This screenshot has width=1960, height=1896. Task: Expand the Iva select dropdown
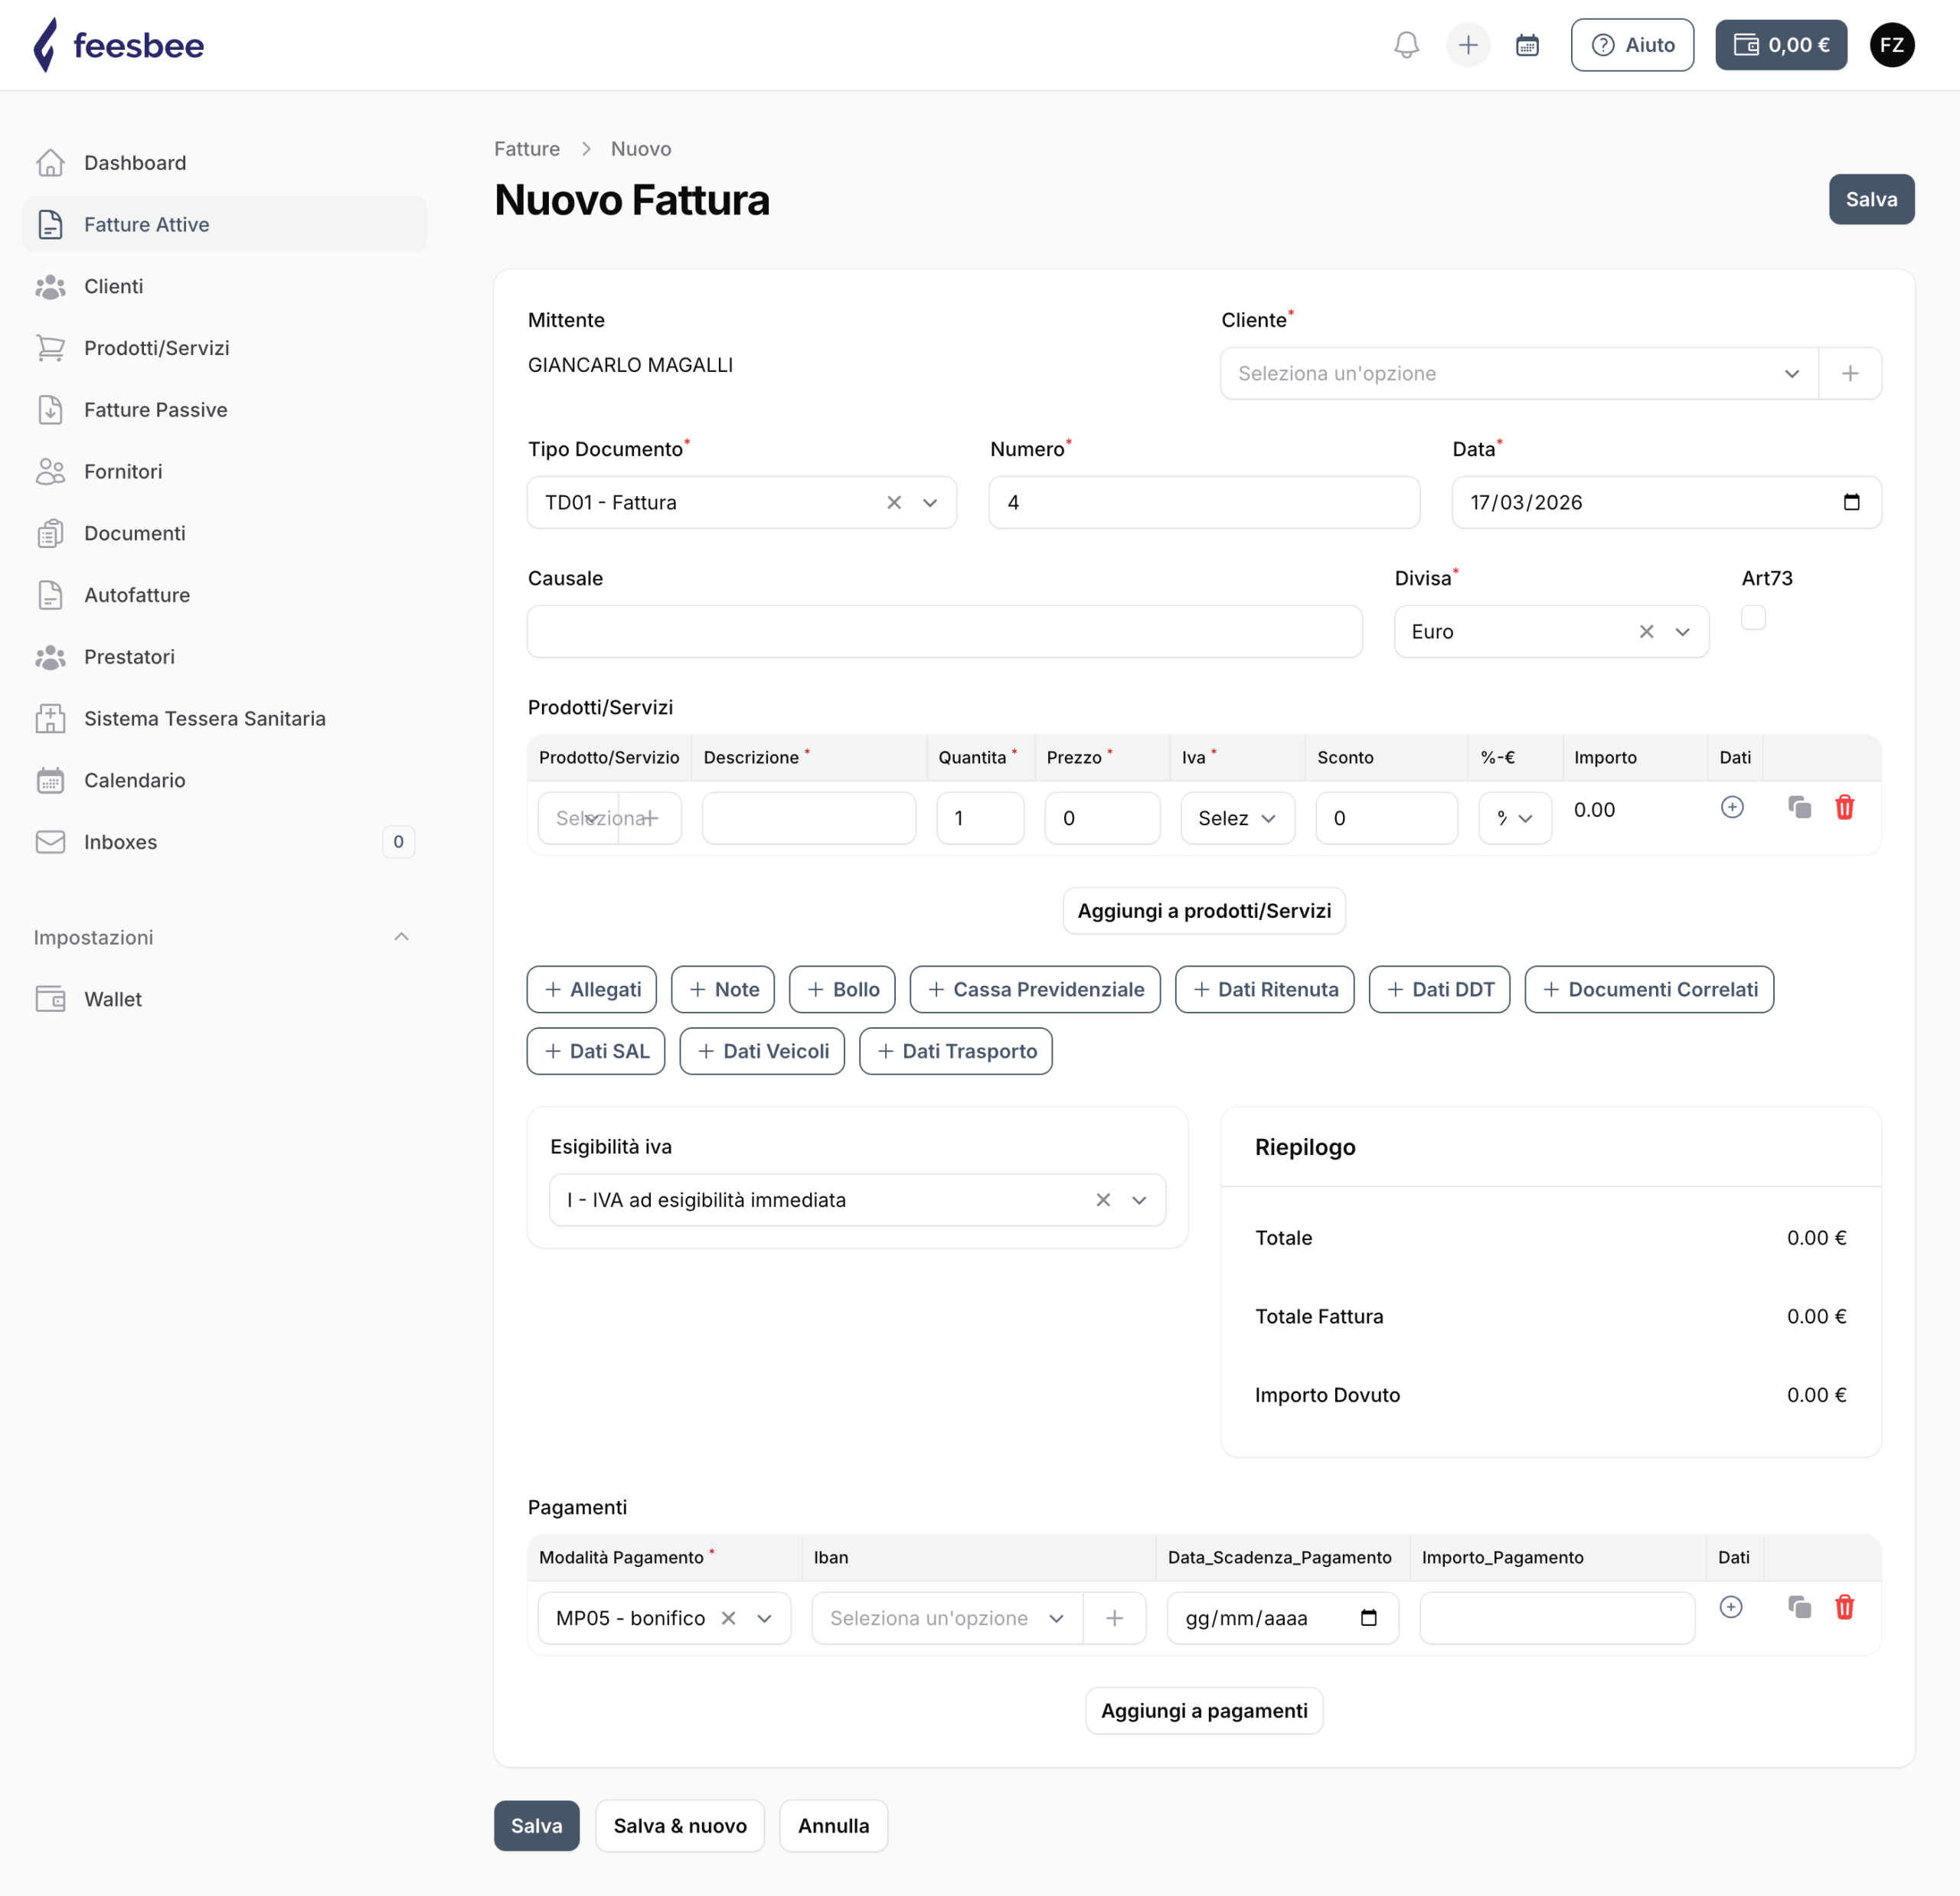pyautogui.click(x=1237, y=818)
